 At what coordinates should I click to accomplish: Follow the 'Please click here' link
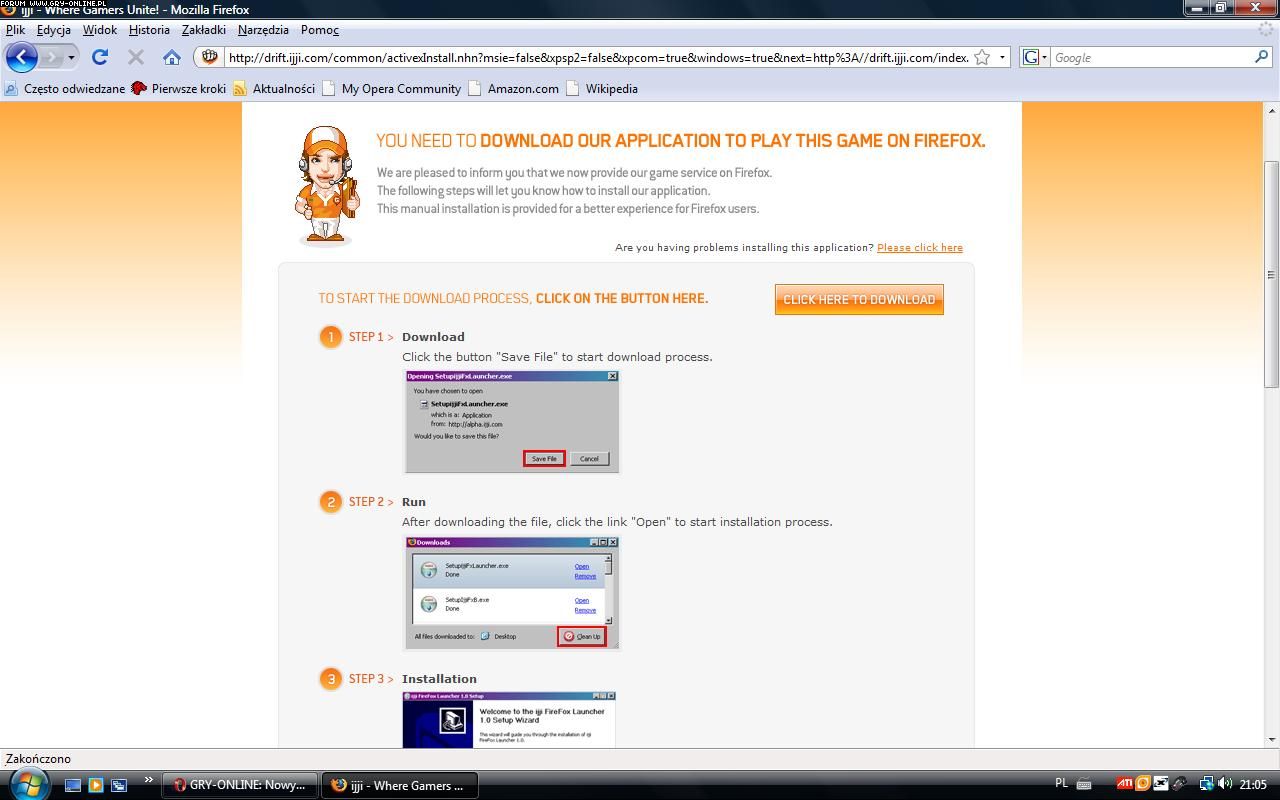[919, 247]
